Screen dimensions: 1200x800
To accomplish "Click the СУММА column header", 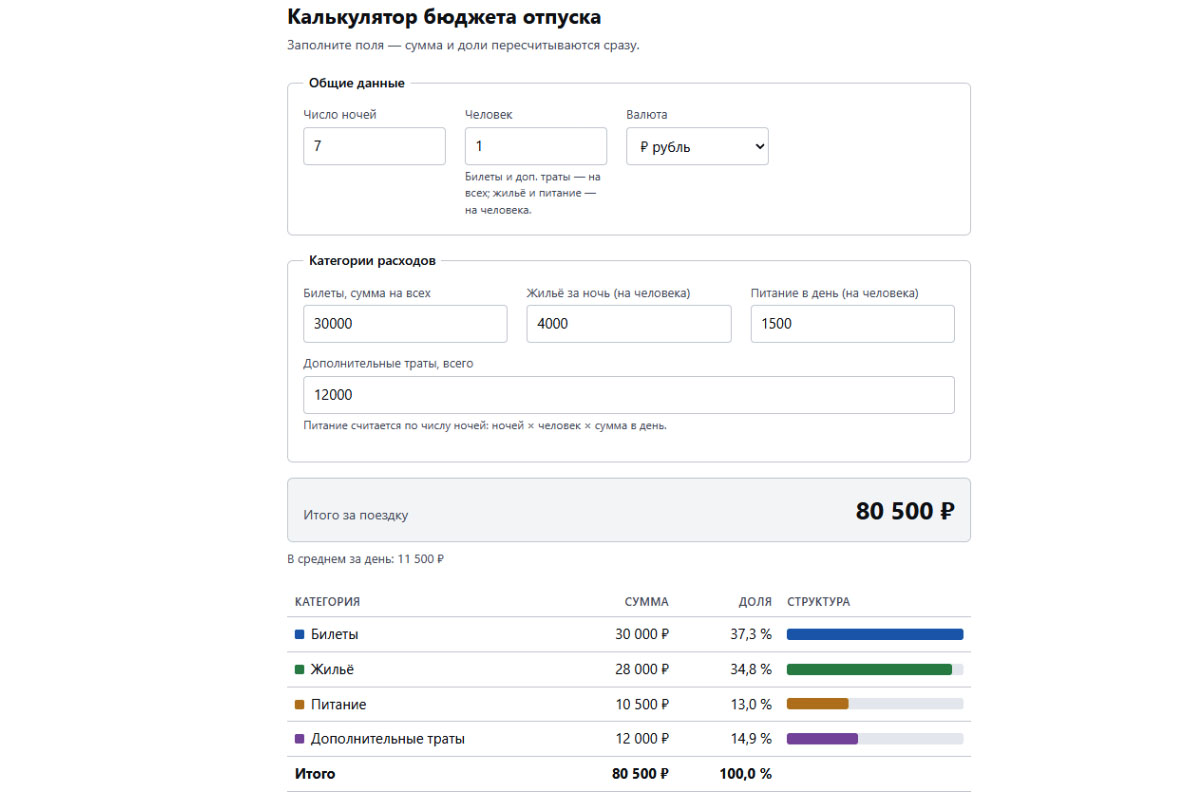I will pyautogui.click(x=647, y=602).
